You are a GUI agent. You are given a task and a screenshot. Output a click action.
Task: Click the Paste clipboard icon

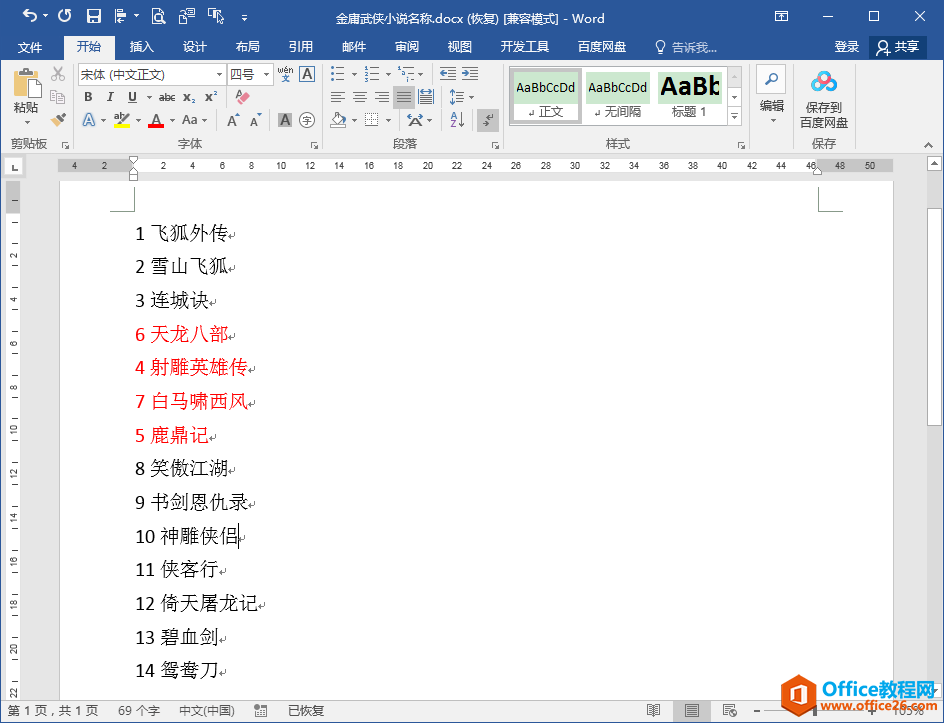(x=26, y=84)
